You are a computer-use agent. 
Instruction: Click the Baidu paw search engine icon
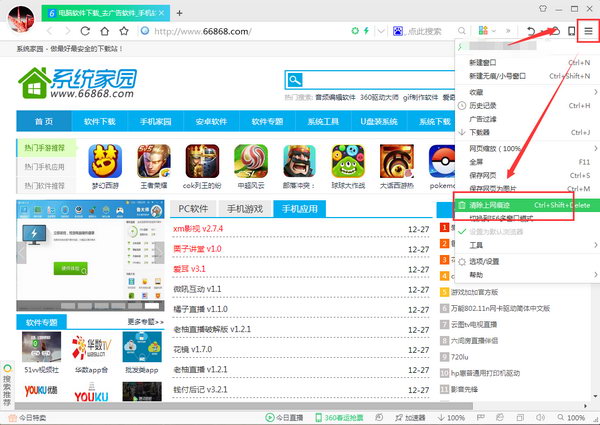point(398,31)
